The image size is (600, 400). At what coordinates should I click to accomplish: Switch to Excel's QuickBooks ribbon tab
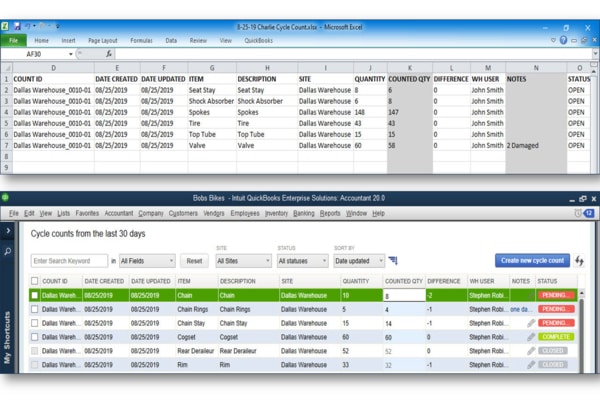[x=259, y=40]
